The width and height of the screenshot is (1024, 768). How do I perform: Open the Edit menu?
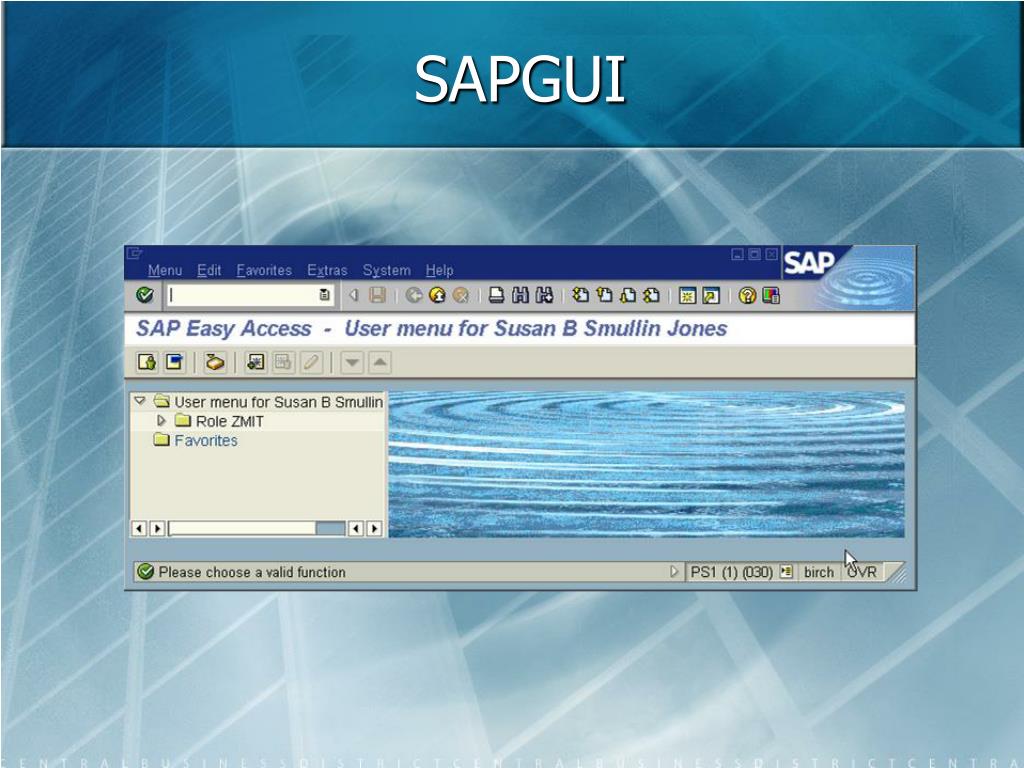click(x=209, y=270)
